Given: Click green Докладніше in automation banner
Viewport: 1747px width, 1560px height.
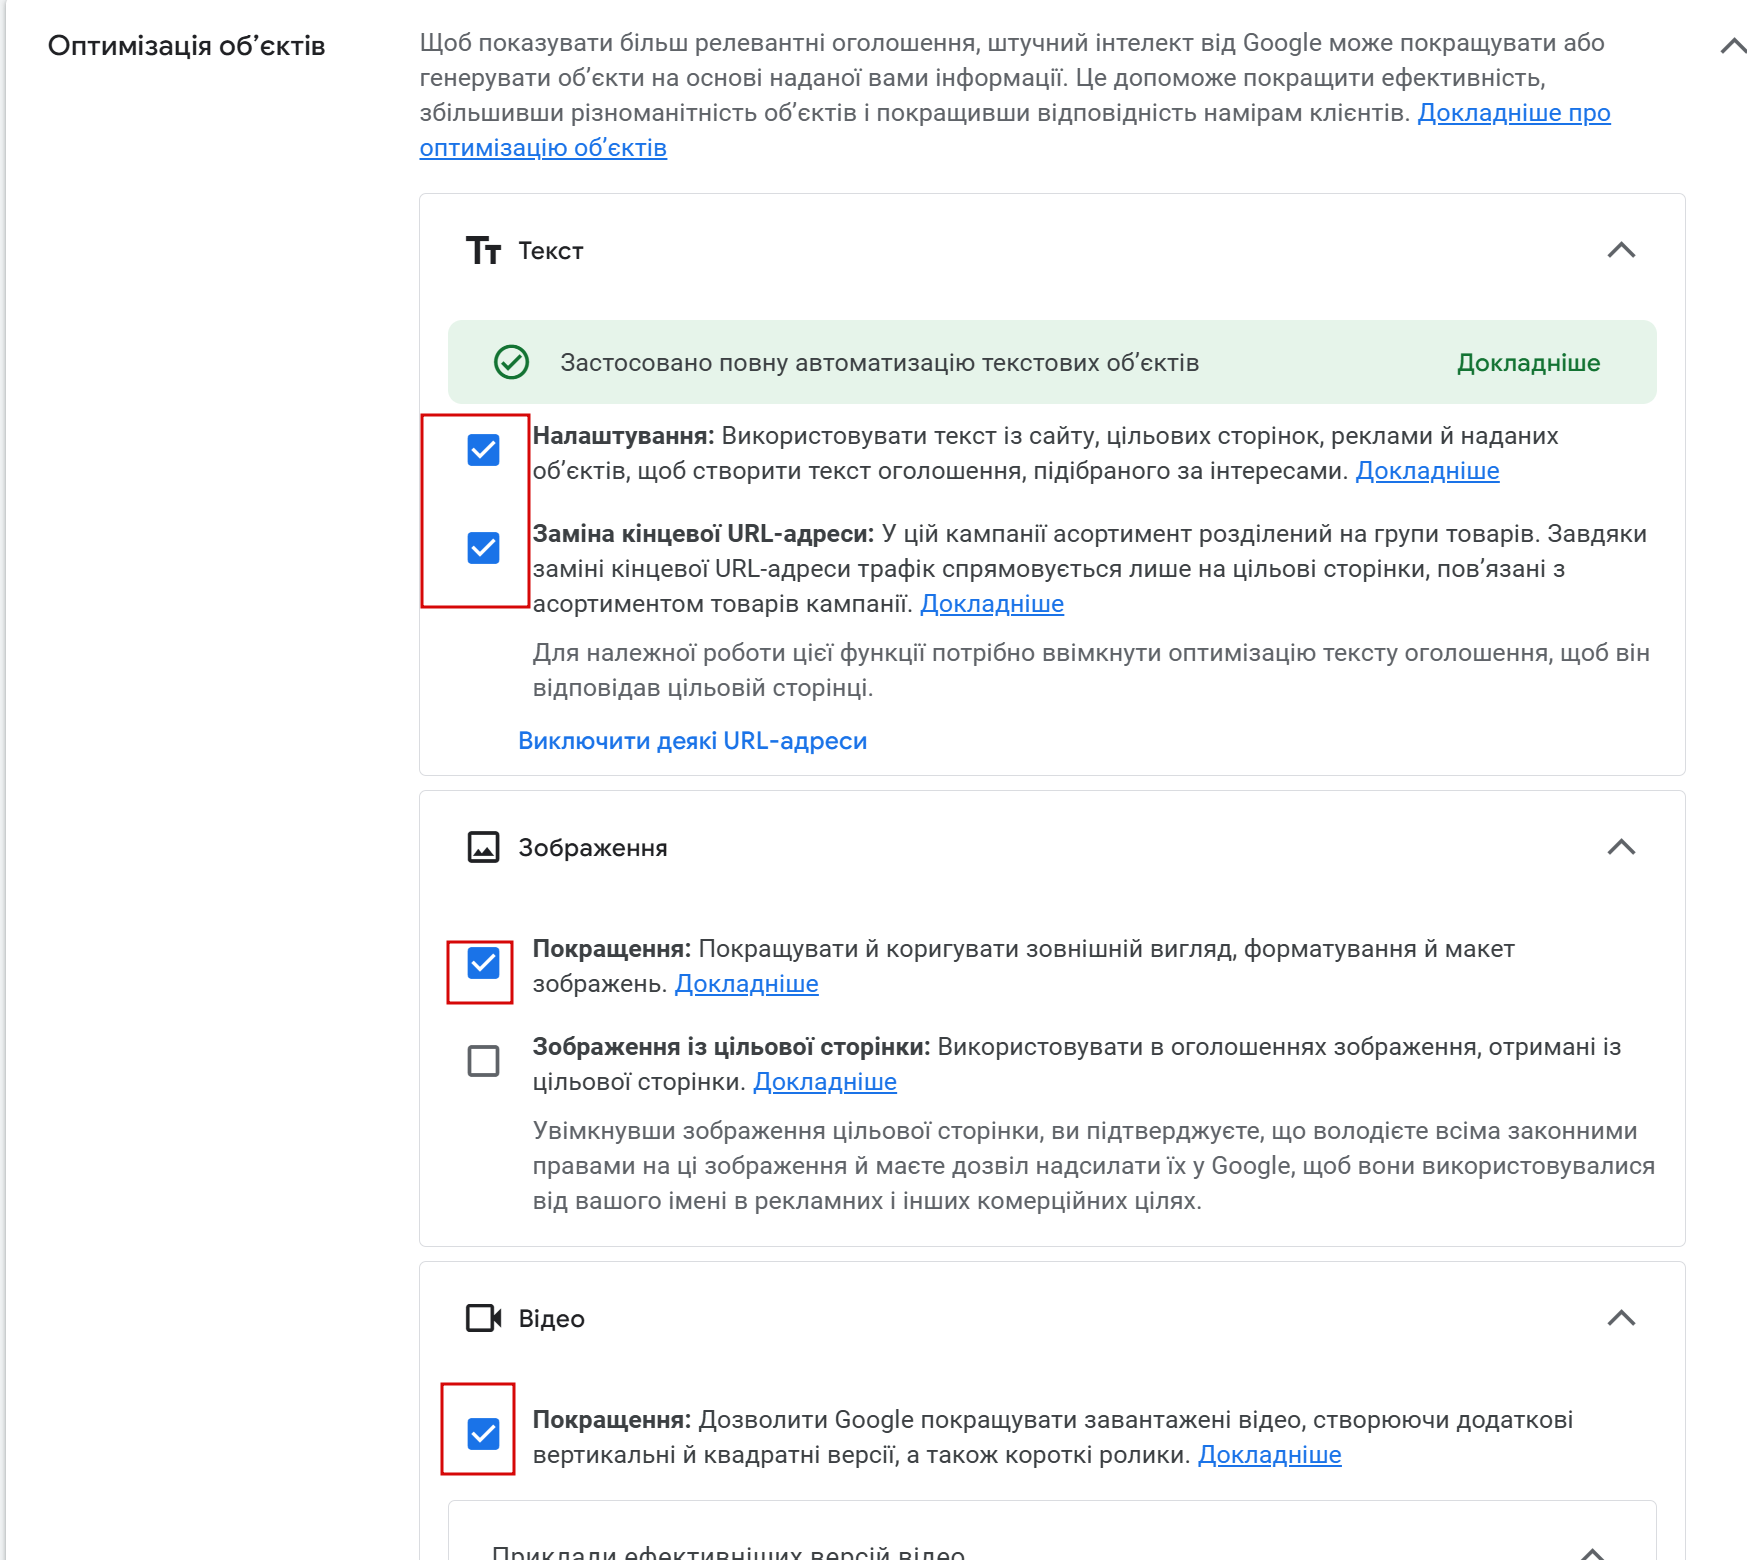Looking at the screenshot, I should click(1527, 363).
